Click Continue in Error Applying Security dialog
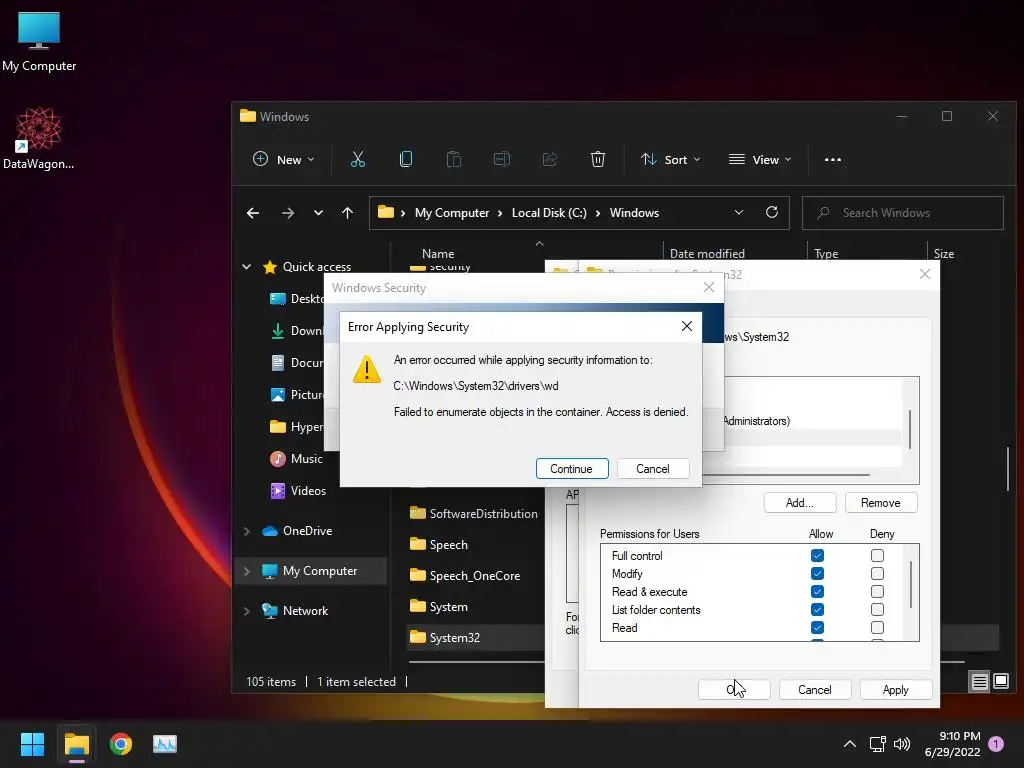The image size is (1024, 768). [x=571, y=468]
